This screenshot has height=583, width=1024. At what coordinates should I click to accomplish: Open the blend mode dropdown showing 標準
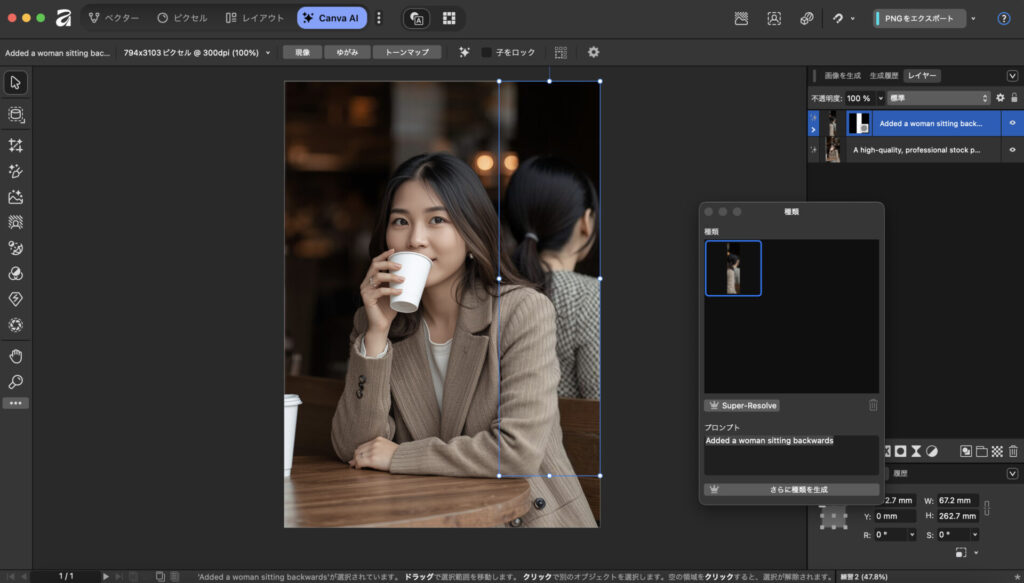click(938, 98)
